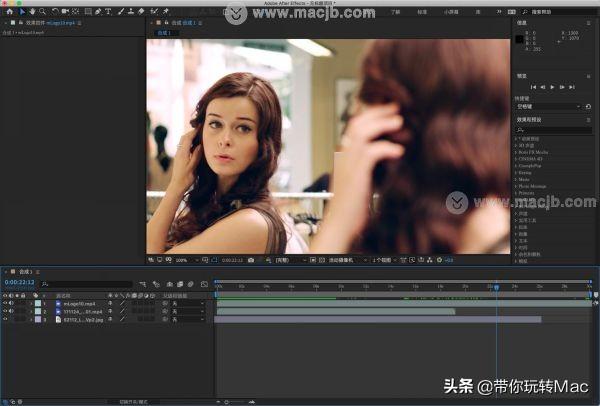Select the Camera tool
The width and height of the screenshot is (600, 406).
click(x=65, y=12)
